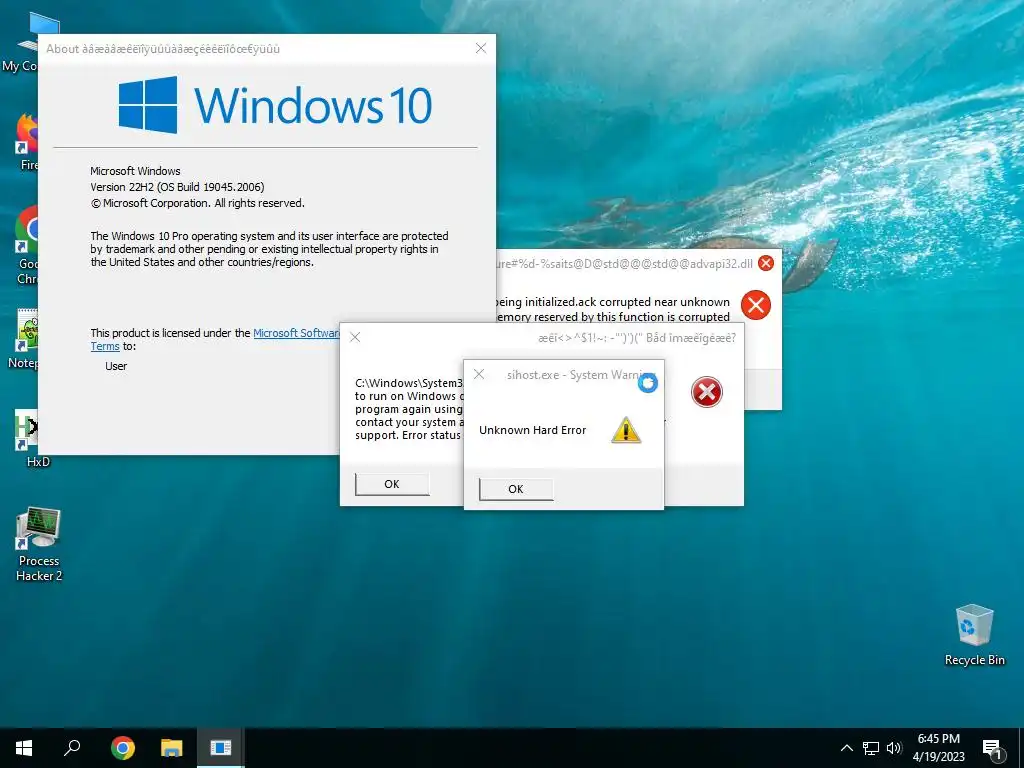Click red error icon in Bad image dialog
This screenshot has width=1024, height=768.
tap(707, 392)
